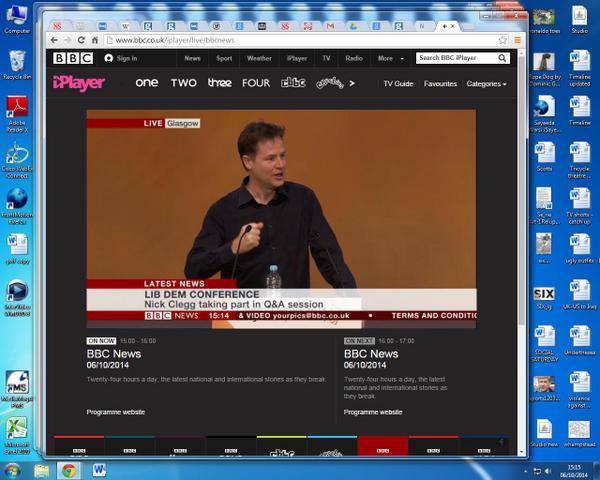The image size is (600, 480).
Task: Click the TV Guide link
Action: tap(398, 84)
